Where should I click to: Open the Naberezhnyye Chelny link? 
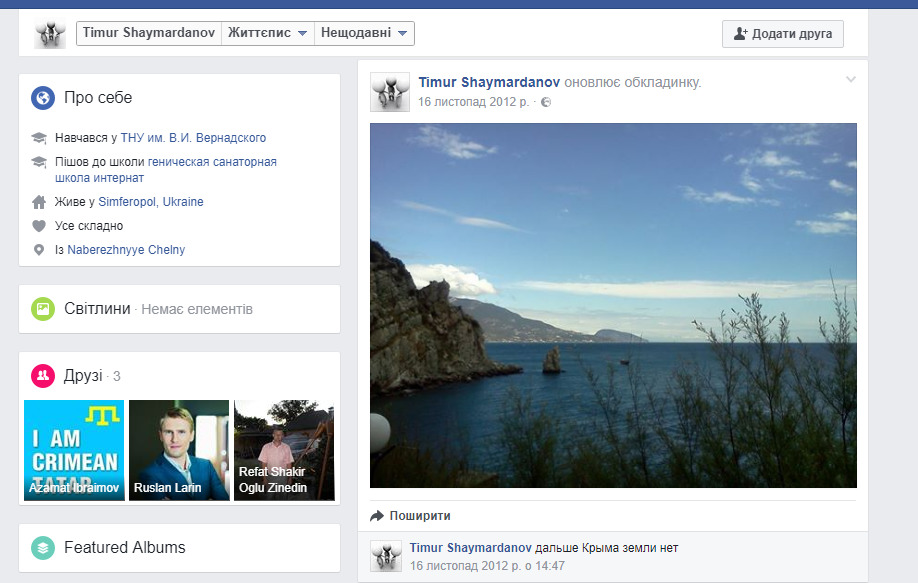point(126,250)
